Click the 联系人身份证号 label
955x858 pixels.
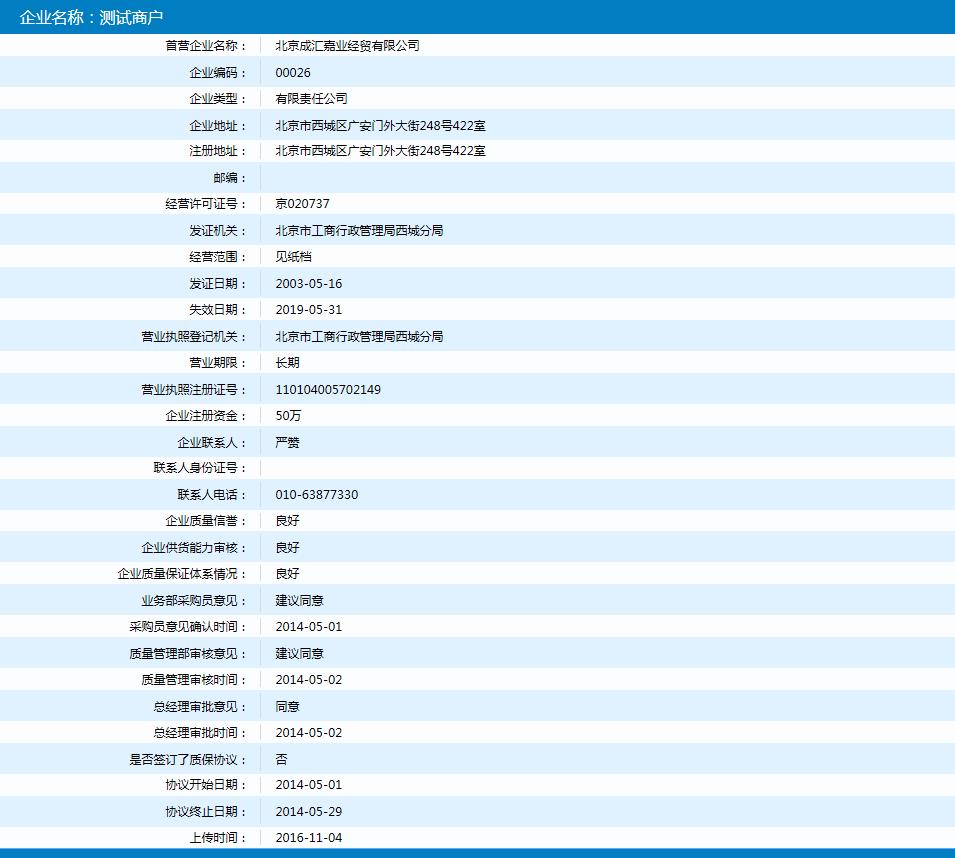click(200, 468)
